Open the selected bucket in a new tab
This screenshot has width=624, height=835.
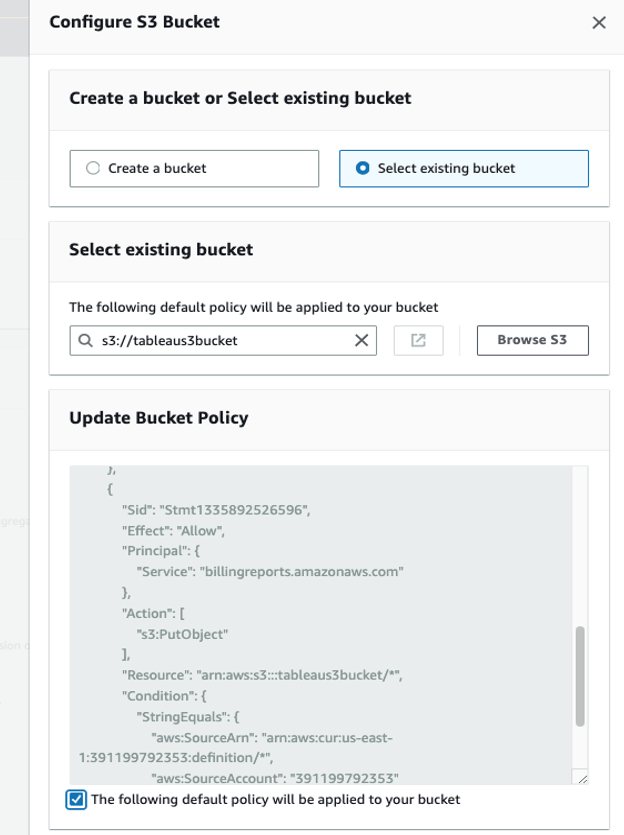(419, 340)
